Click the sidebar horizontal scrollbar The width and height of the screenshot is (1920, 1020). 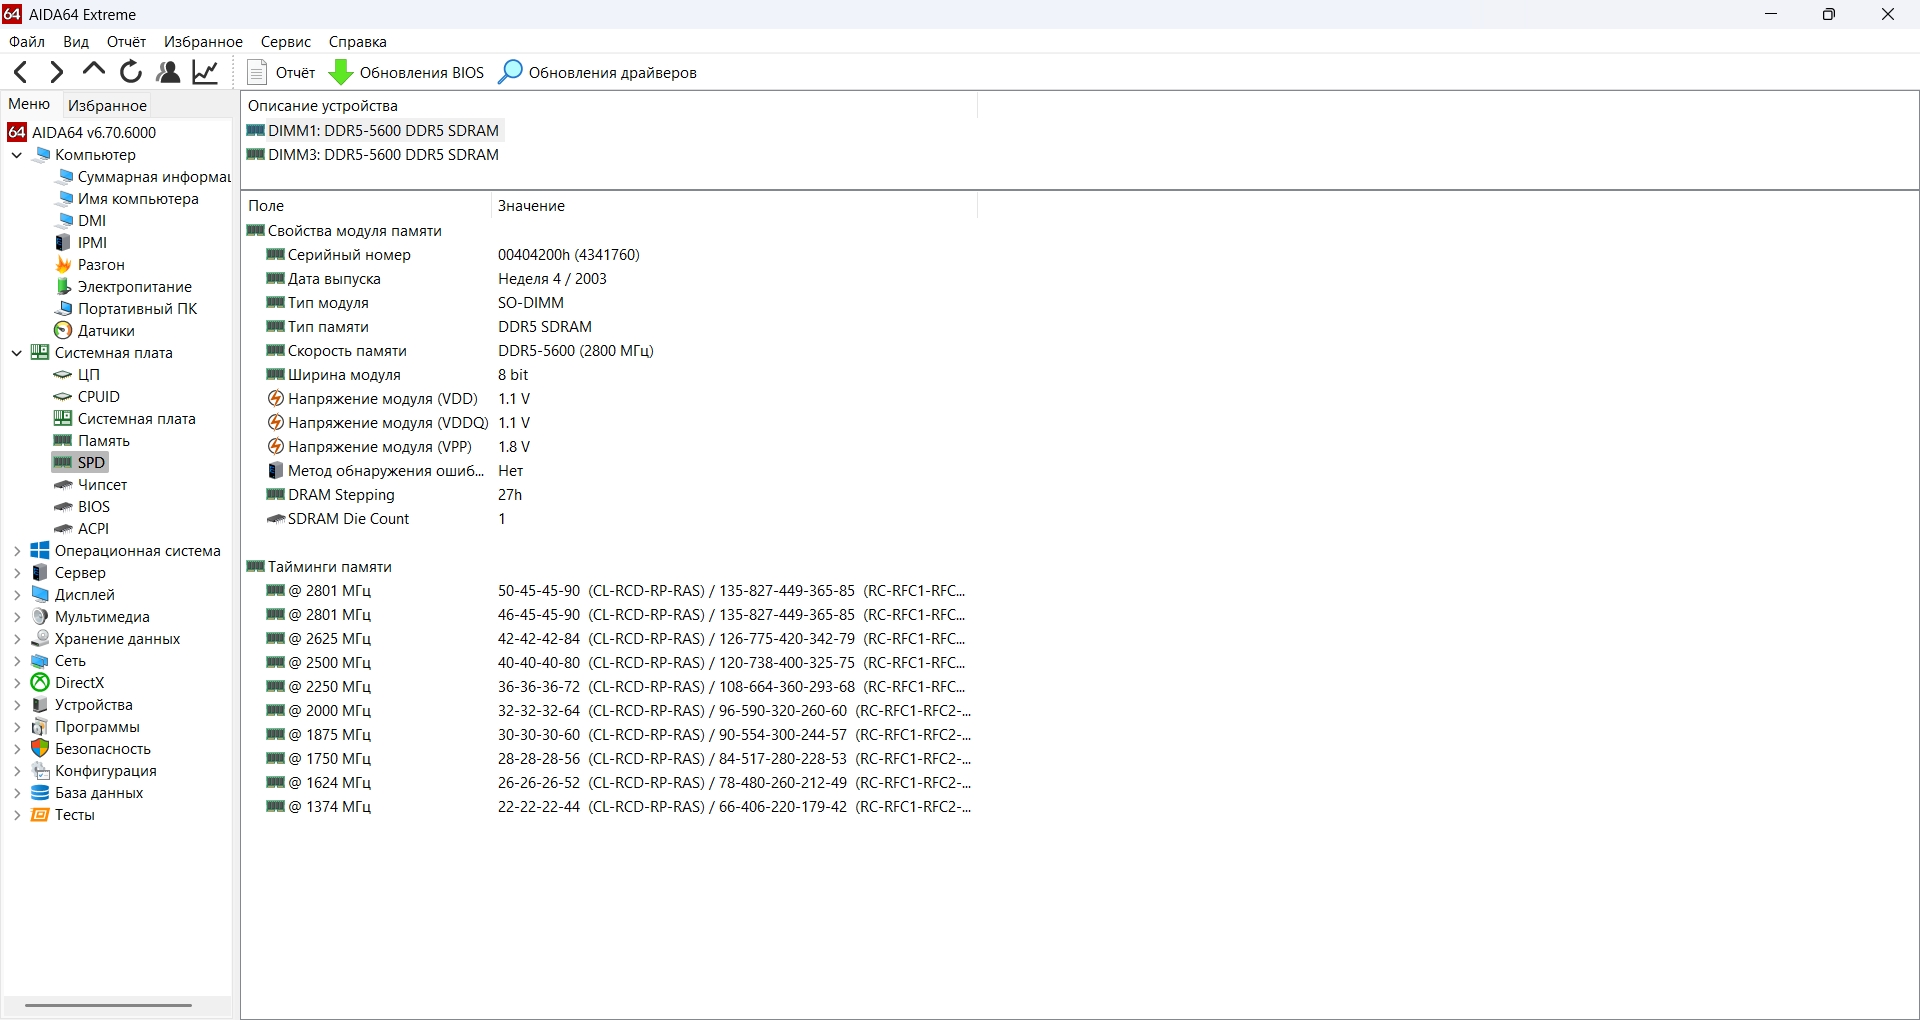click(x=108, y=1005)
